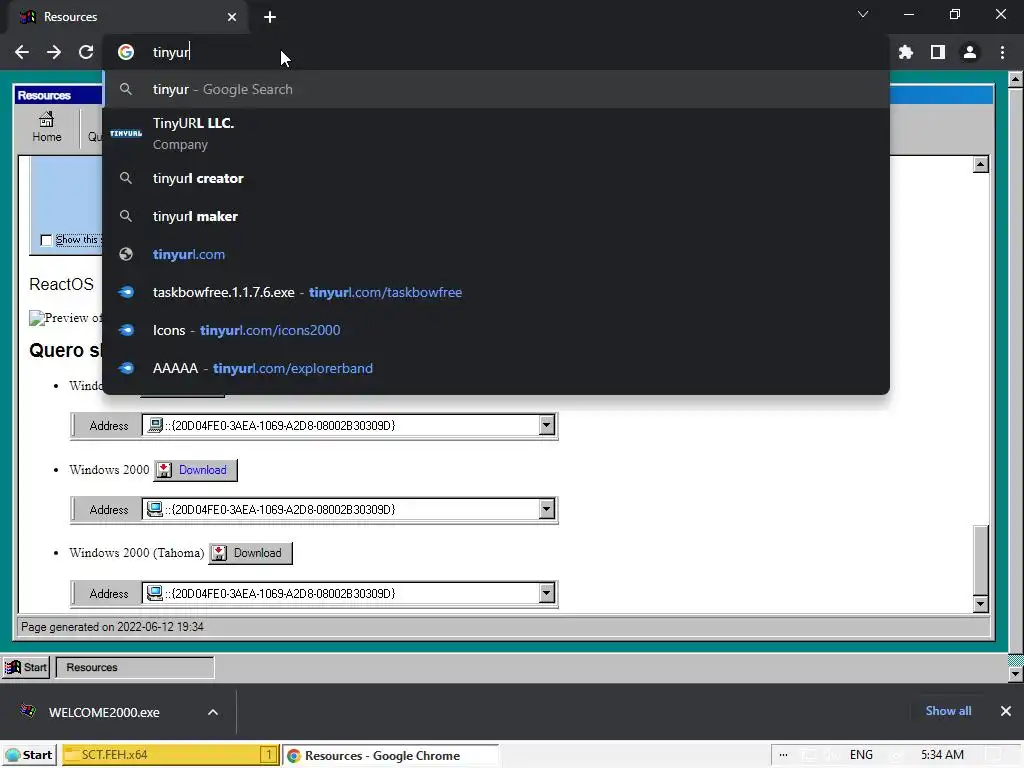Expand the Windows 2000 Address dropdown arrow
This screenshot has width=1024, height=768.
[547, 509]
